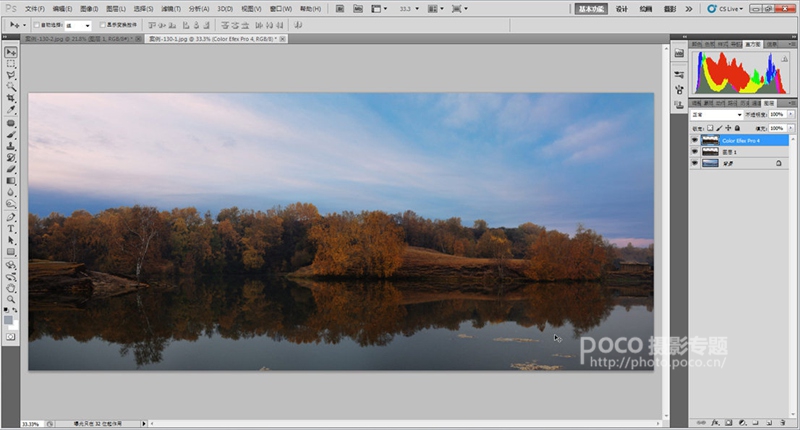Hide the Color Efex Pro 4 layer
800x430 pixels.
click(x=694, y=140)
